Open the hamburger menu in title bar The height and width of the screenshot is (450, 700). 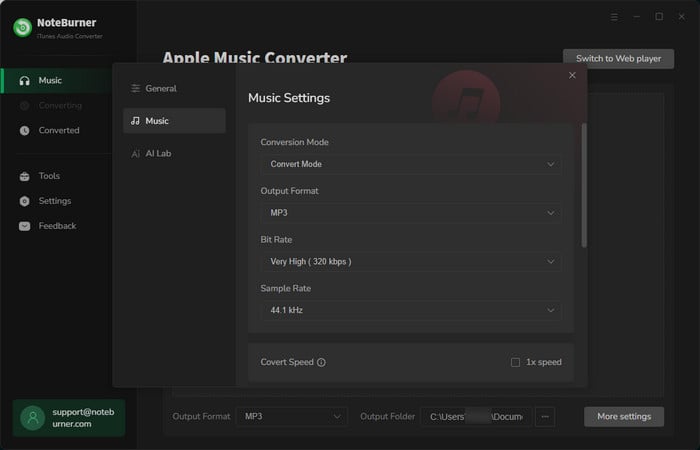614,17
